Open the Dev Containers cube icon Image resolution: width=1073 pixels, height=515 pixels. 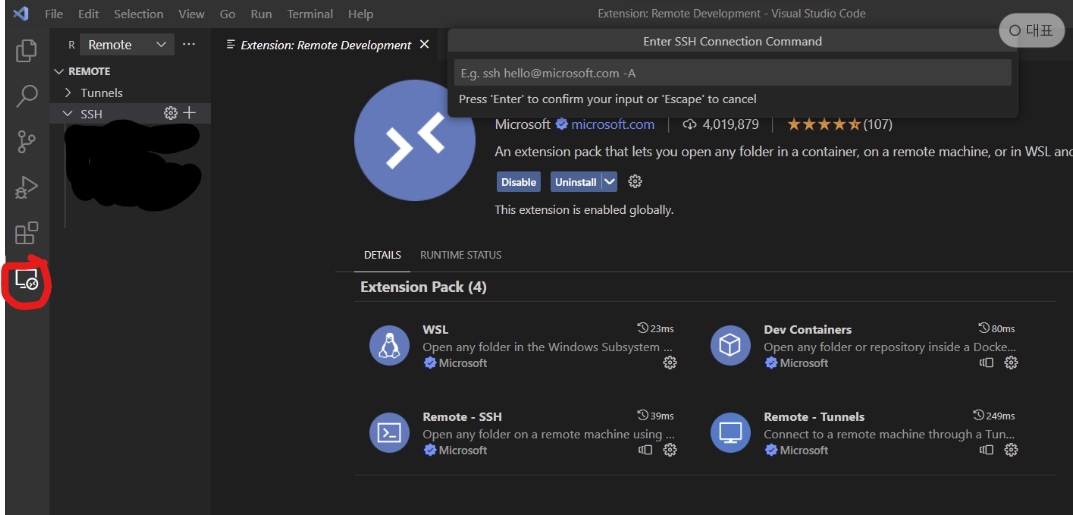click(x=730, y=346)
